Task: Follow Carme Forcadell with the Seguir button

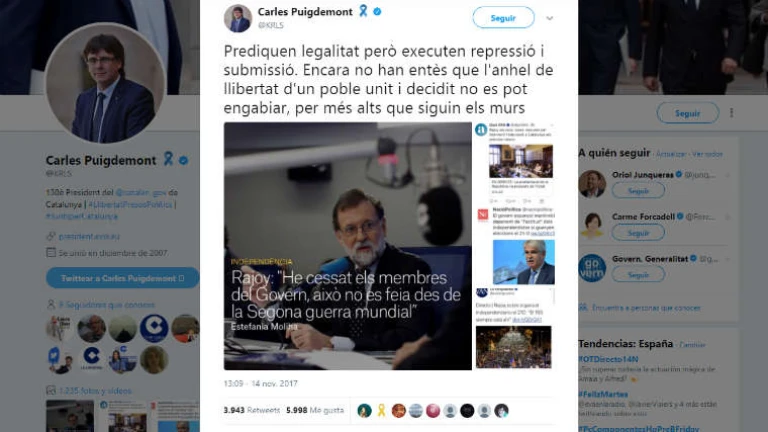Action: [x=638, y=233]
